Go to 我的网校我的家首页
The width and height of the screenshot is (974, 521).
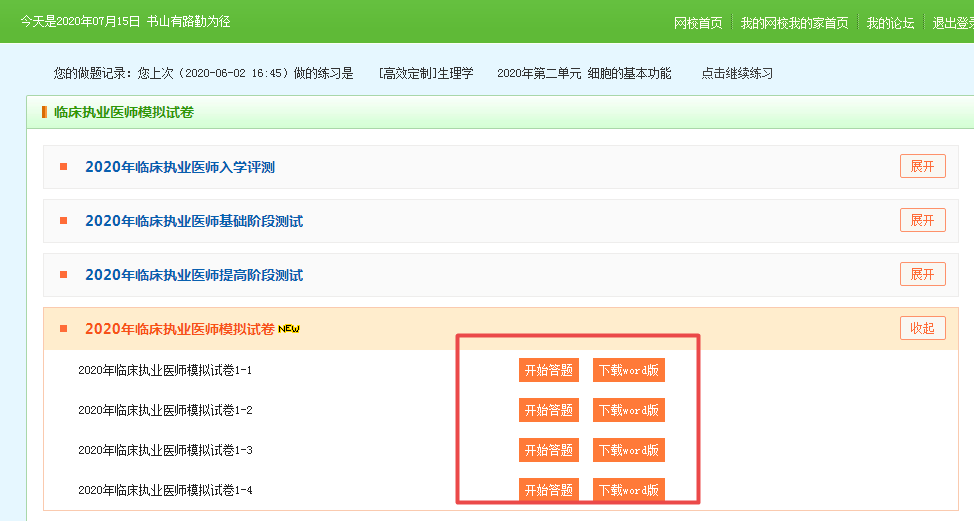[794, 23]
